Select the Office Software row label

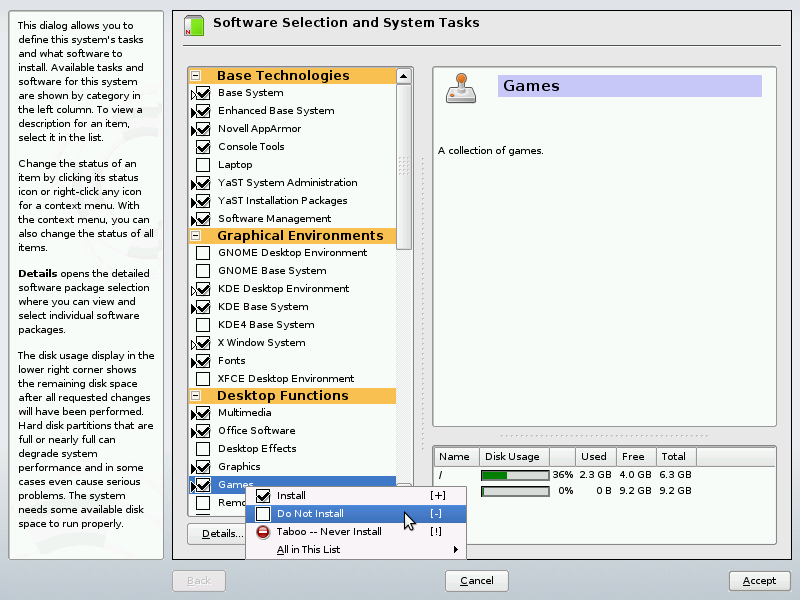pyautogui.click(x=257, y=431)
